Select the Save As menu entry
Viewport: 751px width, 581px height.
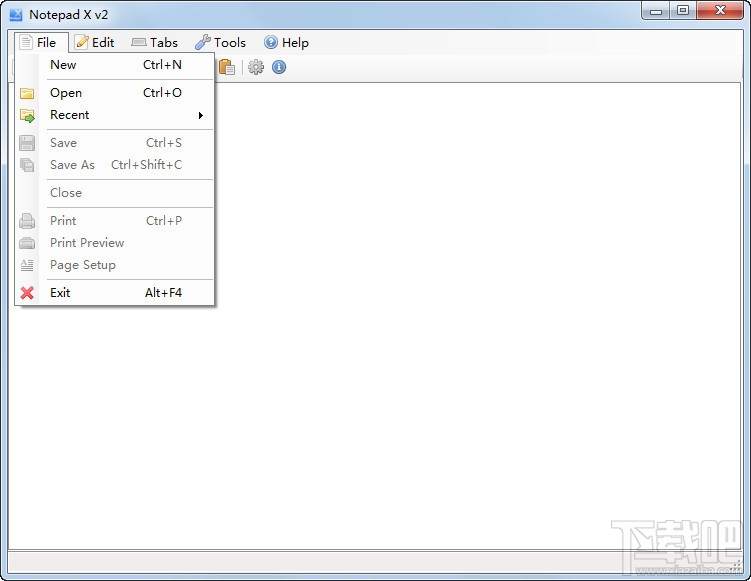(115, 165)
